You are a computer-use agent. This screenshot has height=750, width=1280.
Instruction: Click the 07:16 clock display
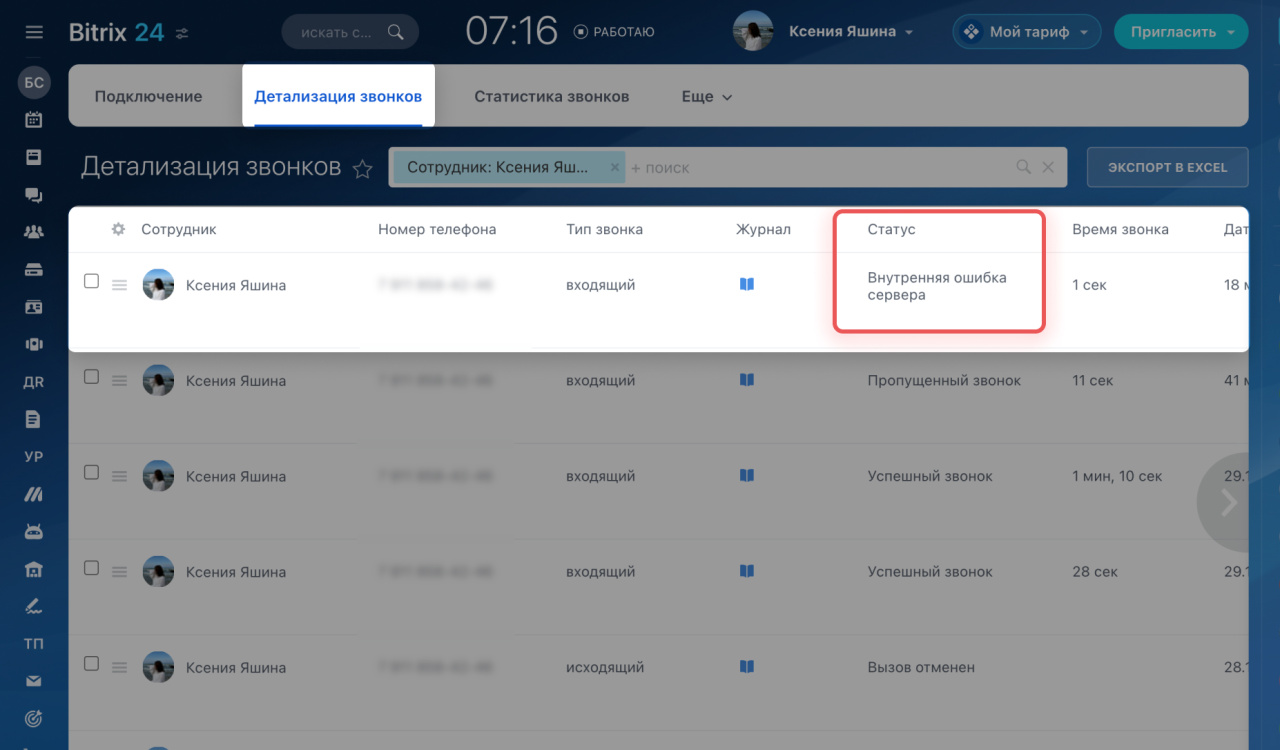click(511, 31)
